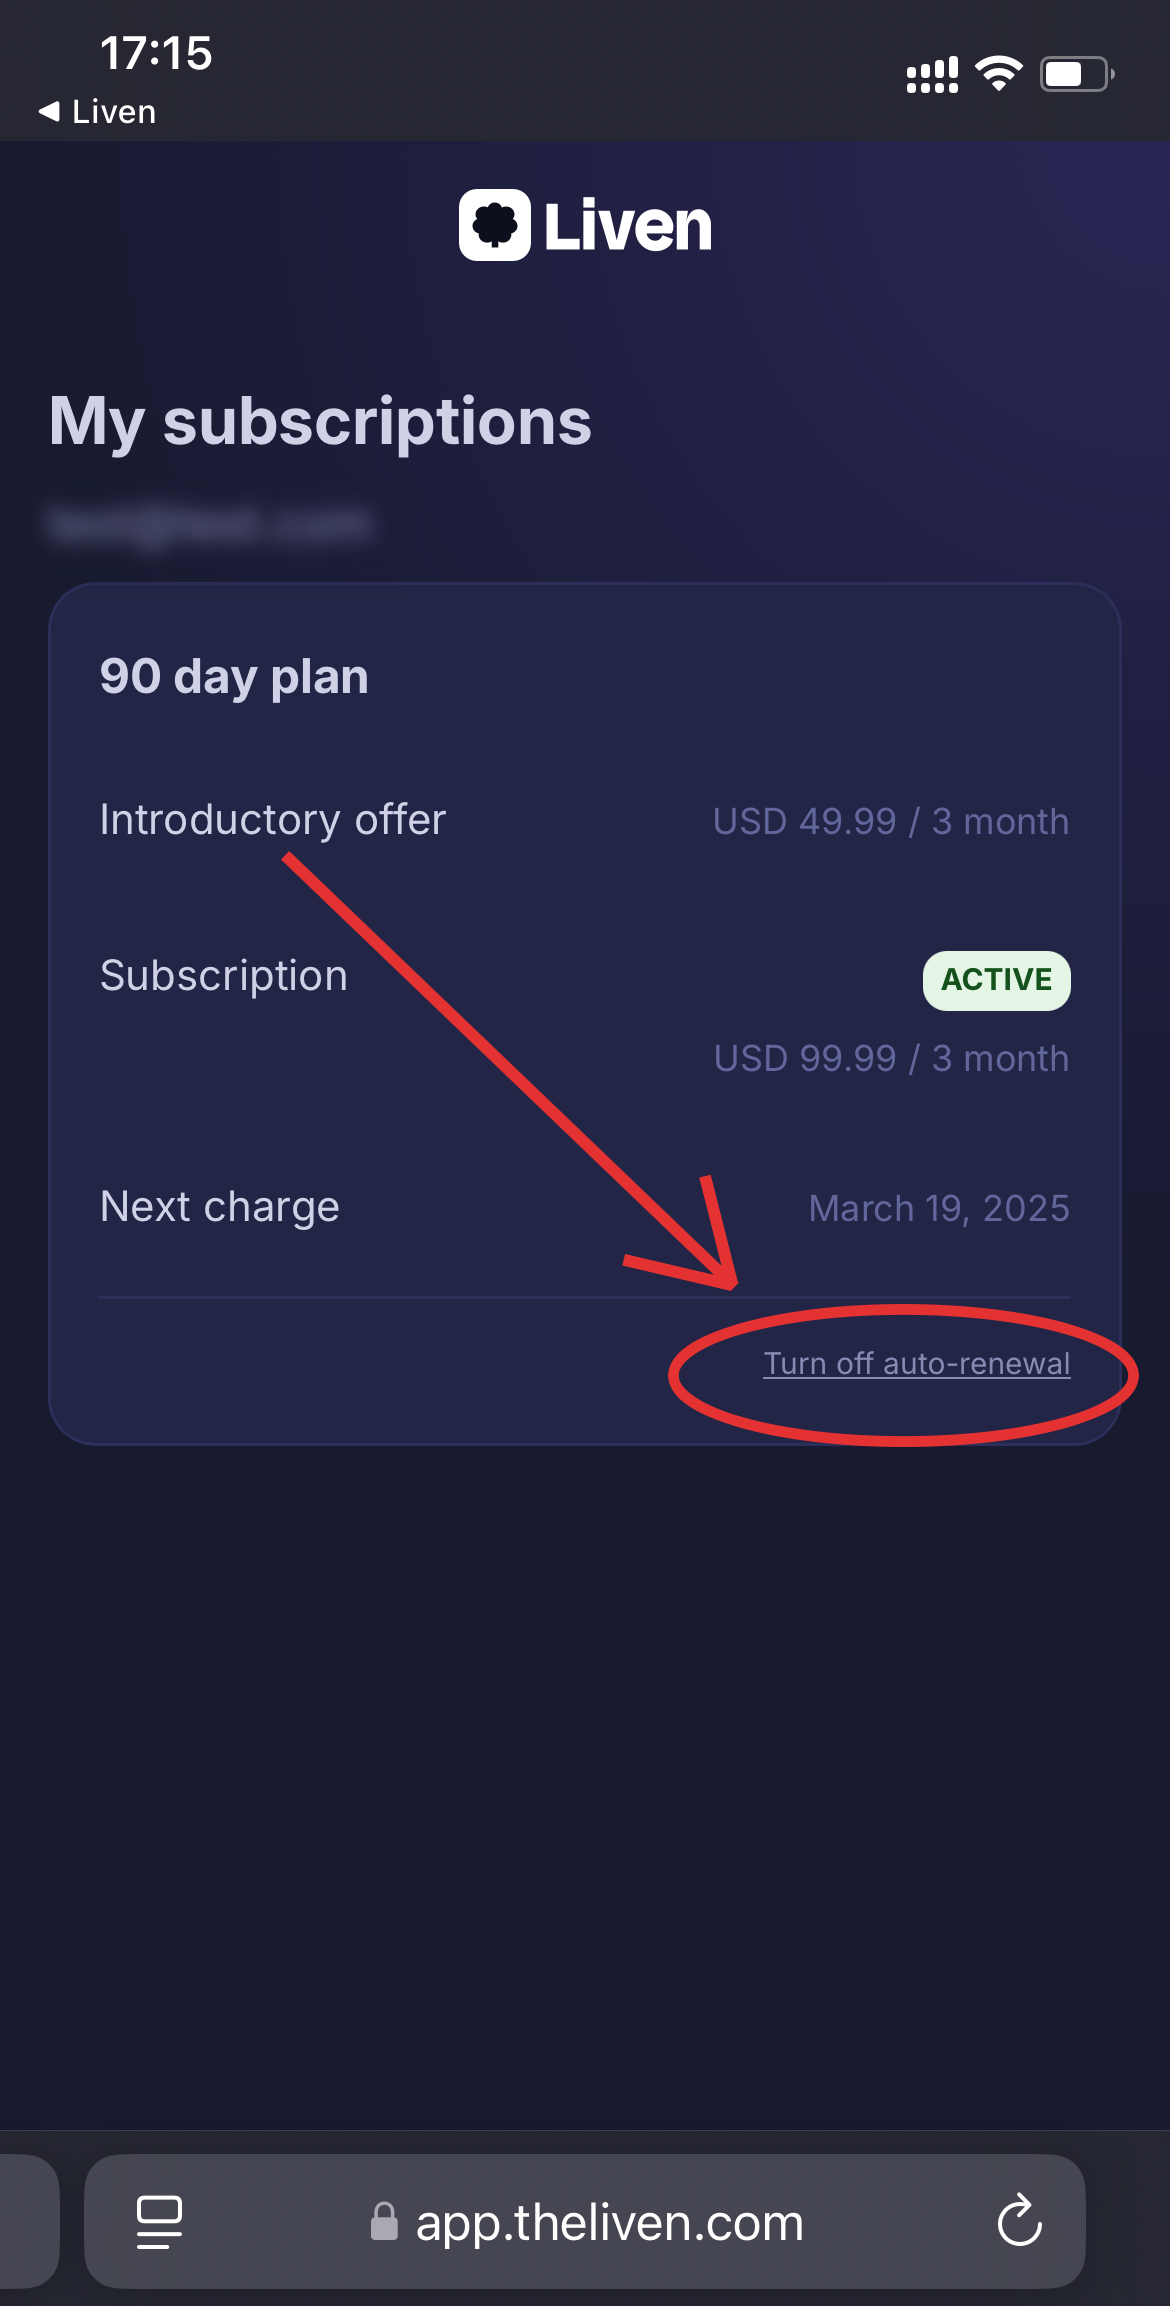Tap the Wi-Fi status icon
The height and width of the screenshot is (2306, 1170).
pos(998,74)
